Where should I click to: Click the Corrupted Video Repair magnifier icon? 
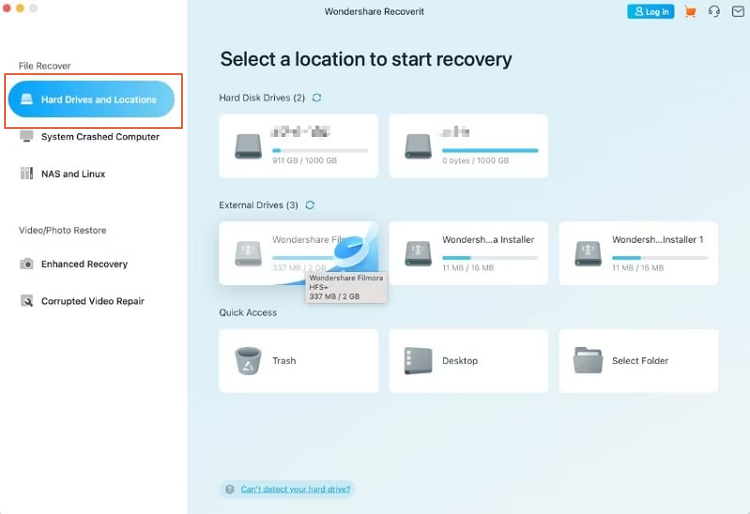(x=27, y=301)
